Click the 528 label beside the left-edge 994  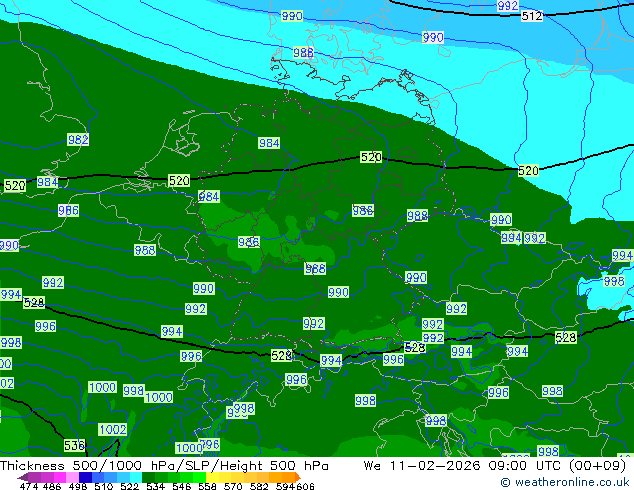pyautogui.click(x=34, y=302)
